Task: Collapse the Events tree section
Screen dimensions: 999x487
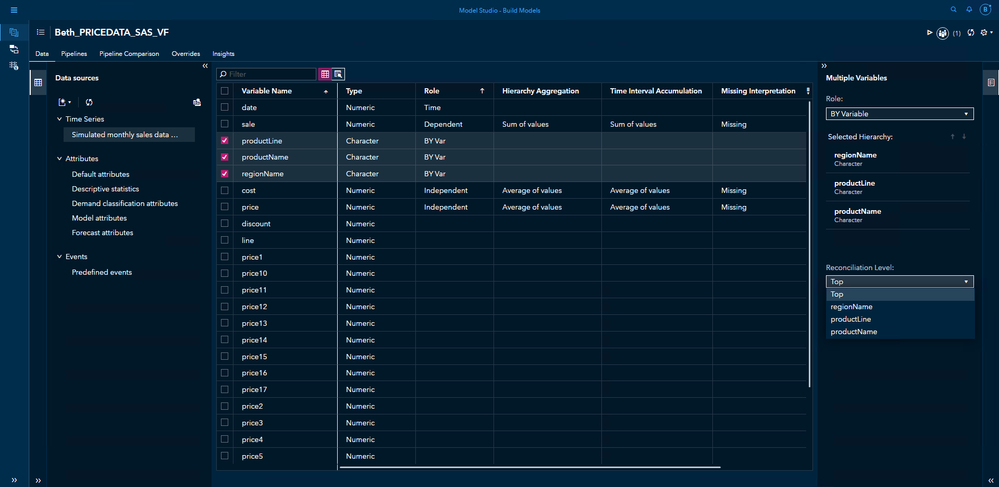Action: click(x=59, y=257)
